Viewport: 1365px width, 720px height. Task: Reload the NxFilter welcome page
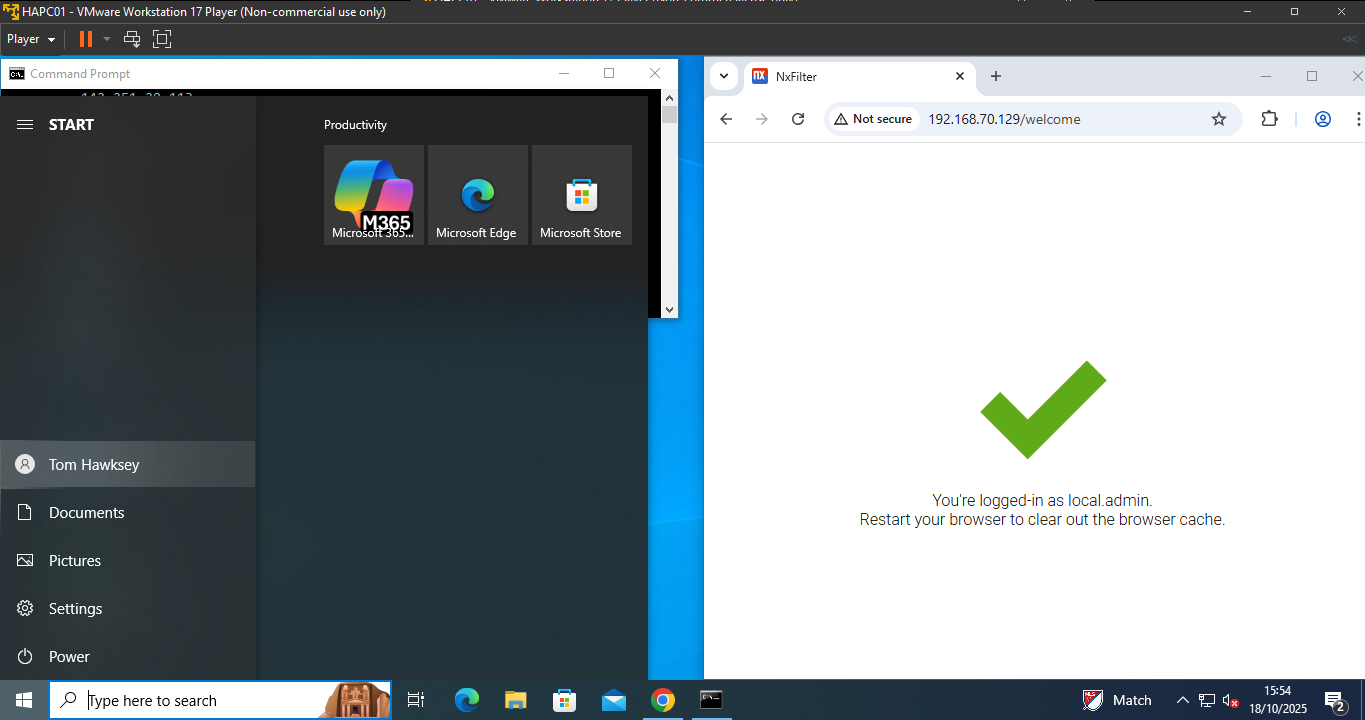pos(797,119)
